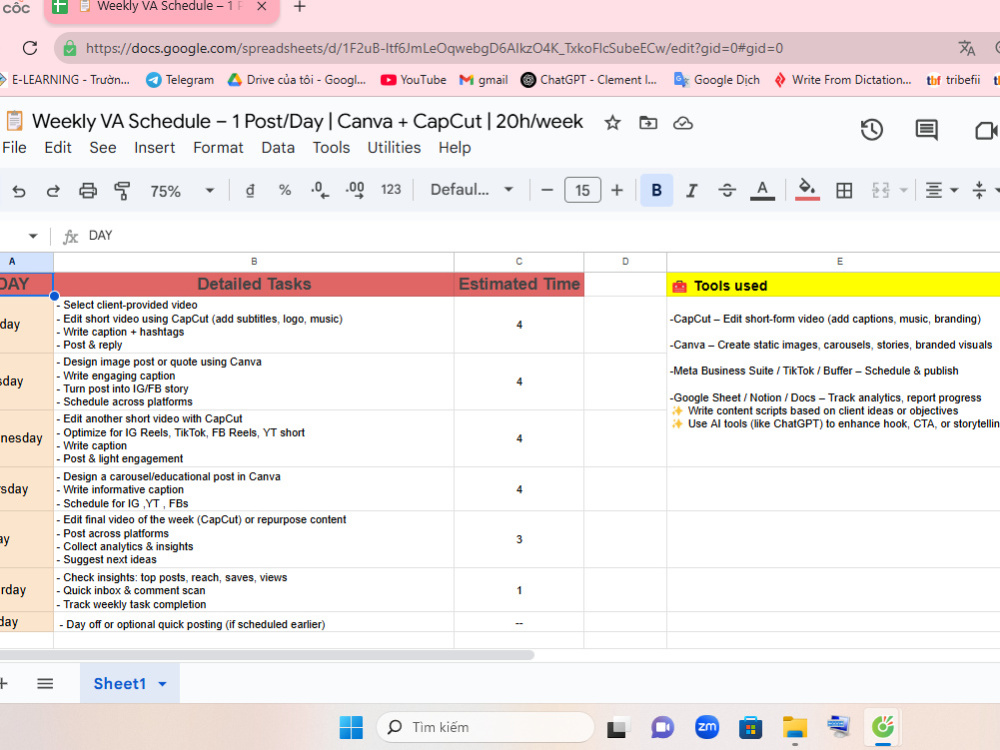1000x750 pixels.
Task: Format as currency with đ button
Action: 250,190
